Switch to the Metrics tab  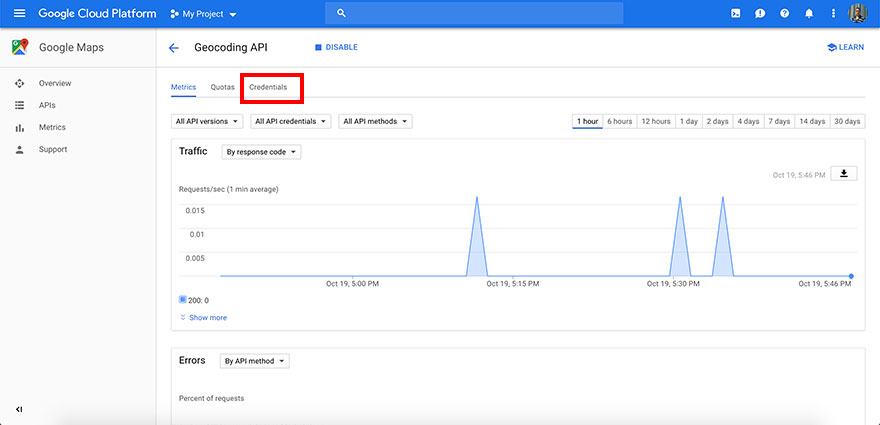pyautogui.click(x=184, y=87)
